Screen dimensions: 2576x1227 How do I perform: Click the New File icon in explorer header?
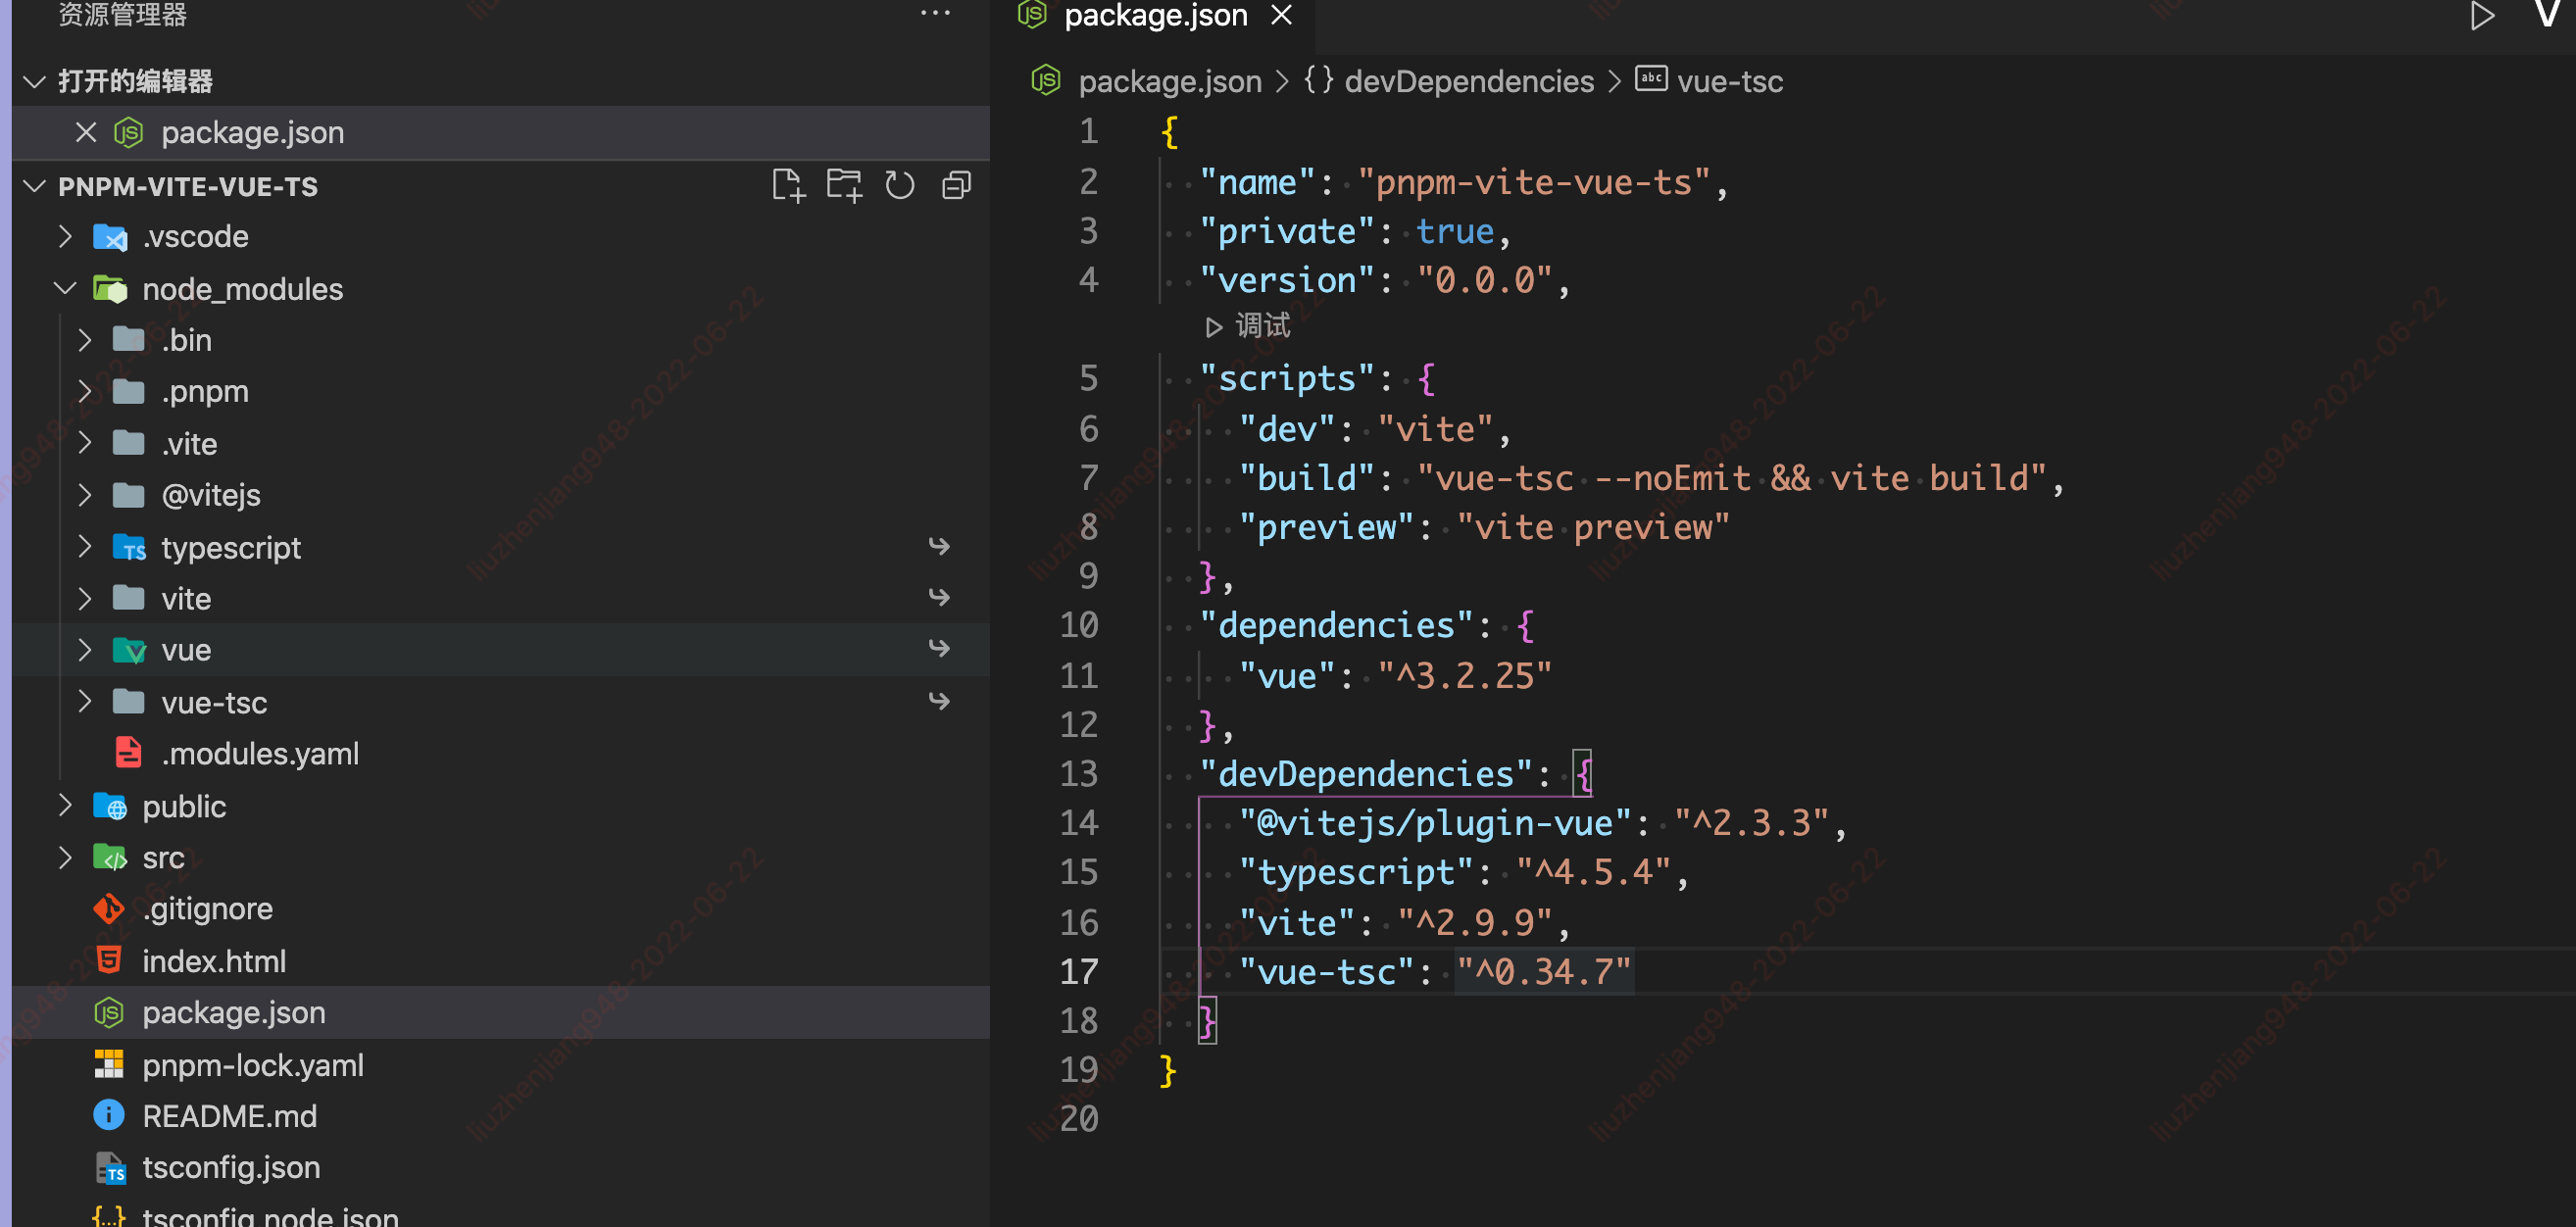coord(788,186)
